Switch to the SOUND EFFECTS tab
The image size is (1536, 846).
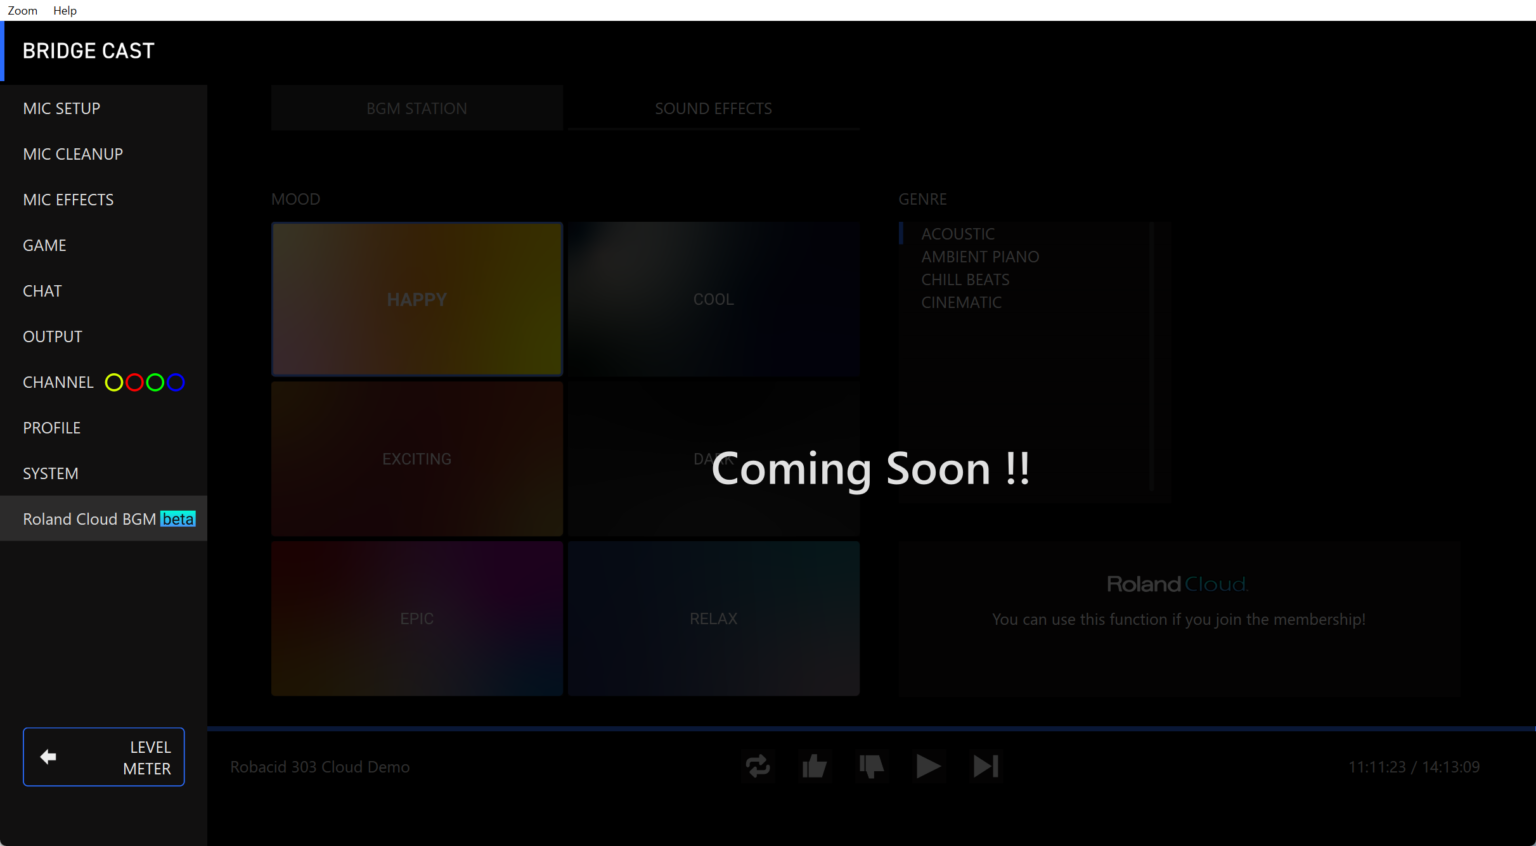[x=713, y=108]
